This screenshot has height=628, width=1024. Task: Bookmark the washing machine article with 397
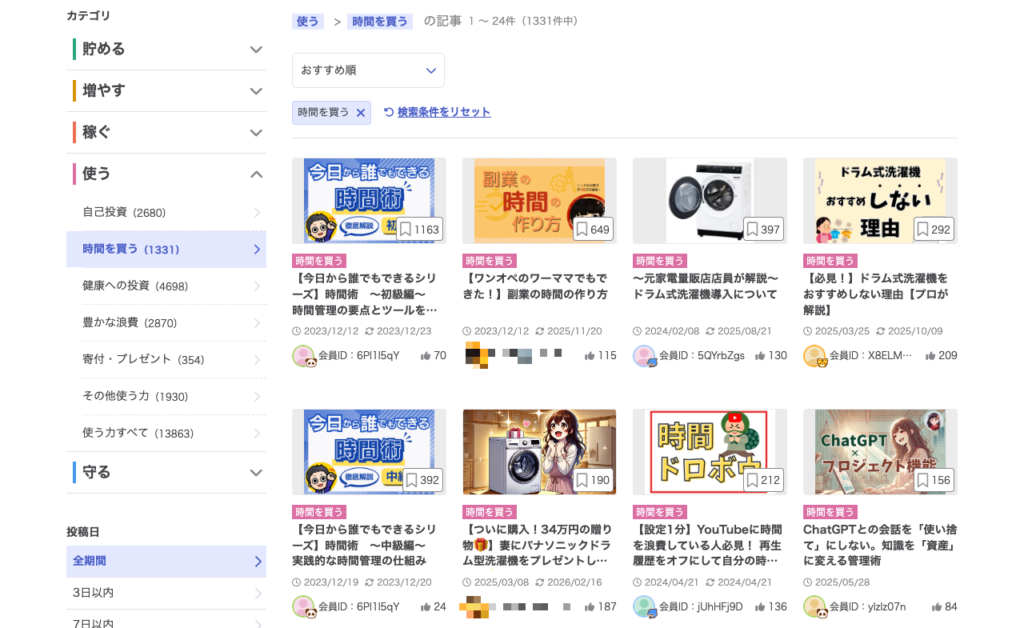[x=752, y=230]
